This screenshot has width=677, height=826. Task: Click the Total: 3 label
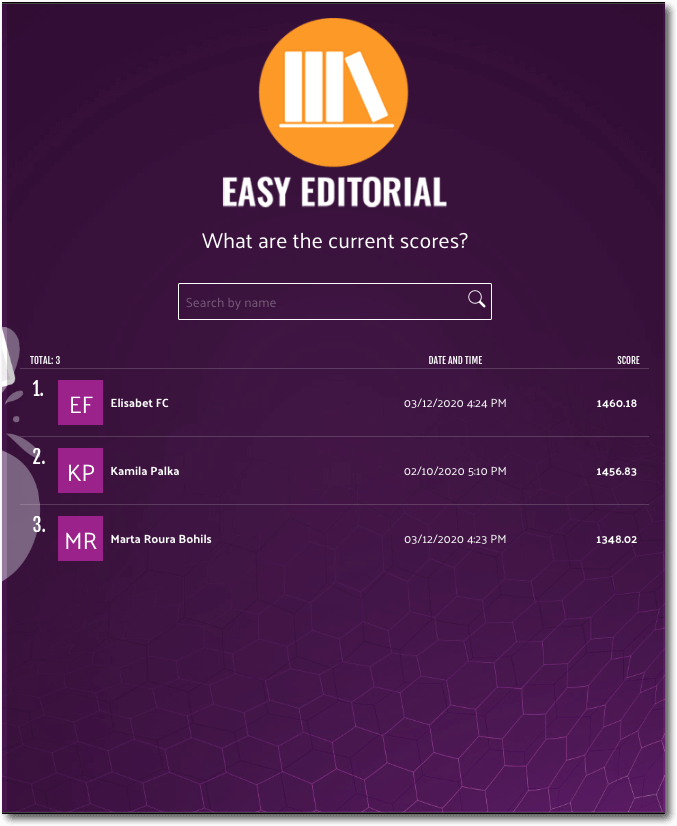click(x=45, y=360)
